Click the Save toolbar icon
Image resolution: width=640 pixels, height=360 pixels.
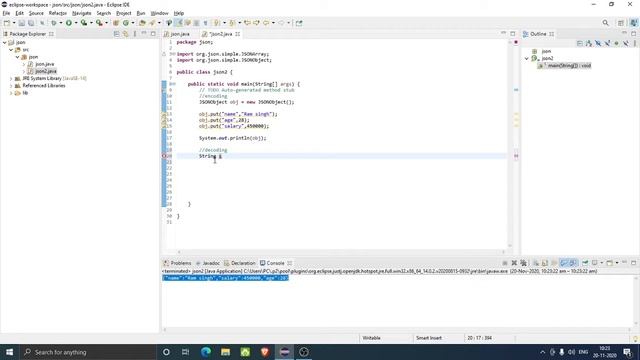pos(22,23)
